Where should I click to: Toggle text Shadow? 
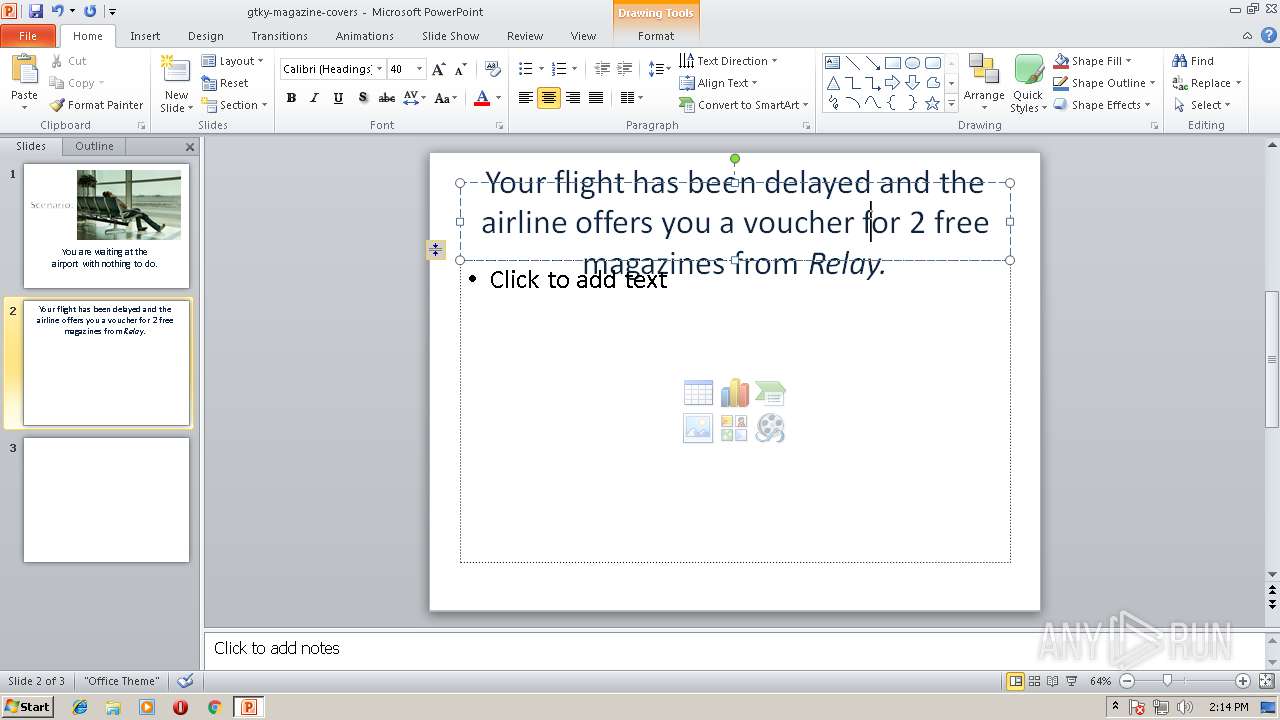362,98
